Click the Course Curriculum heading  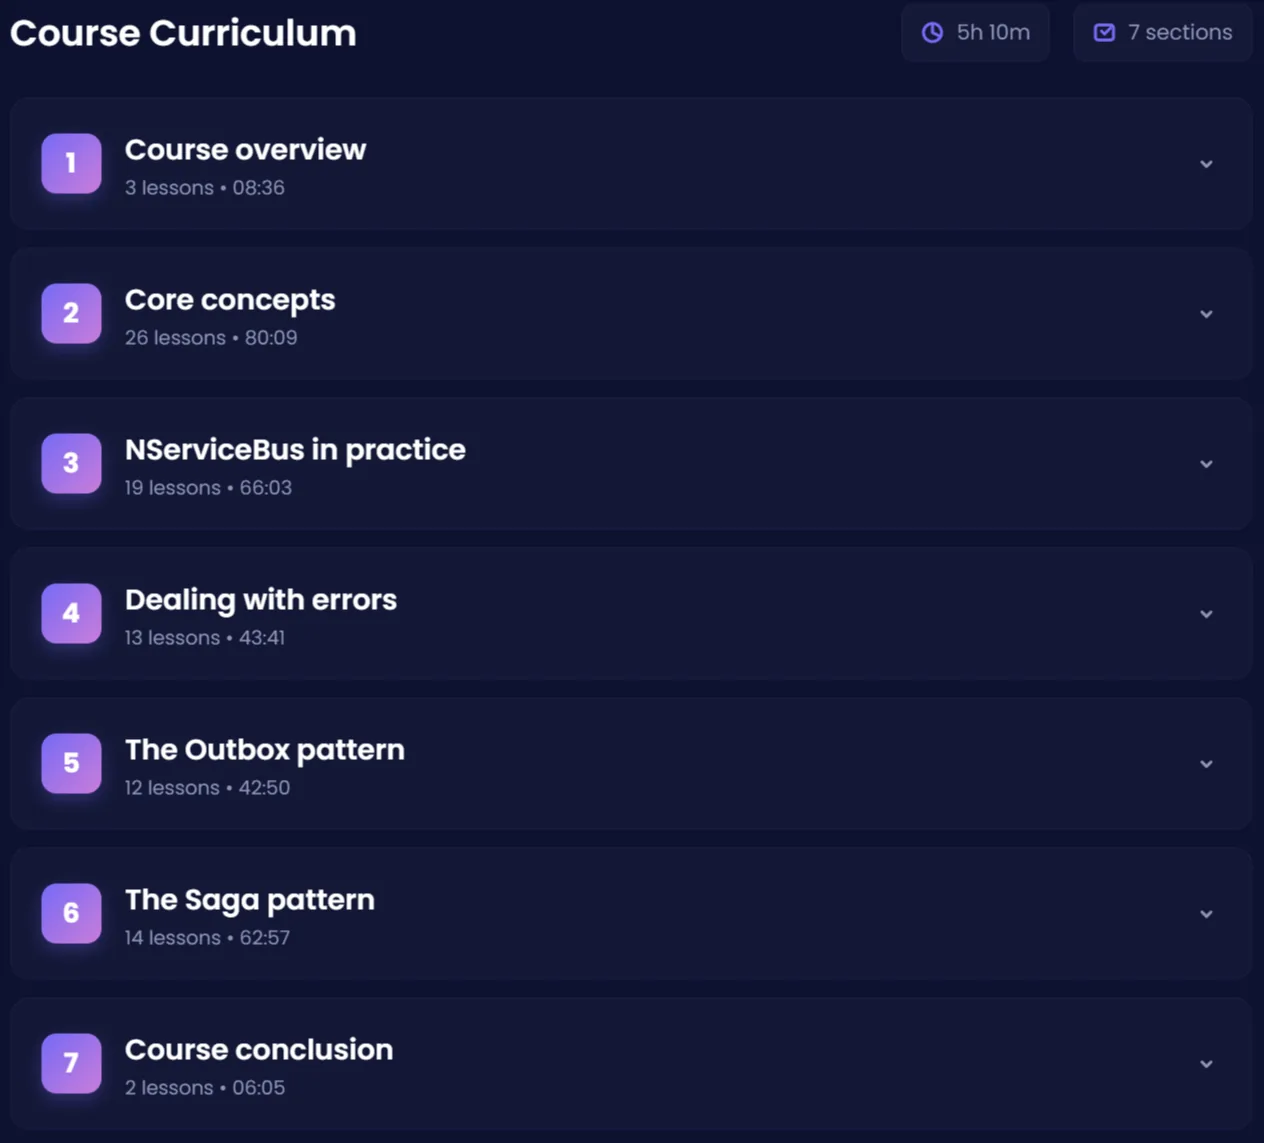pyautogui.click(x=183, y=33)
